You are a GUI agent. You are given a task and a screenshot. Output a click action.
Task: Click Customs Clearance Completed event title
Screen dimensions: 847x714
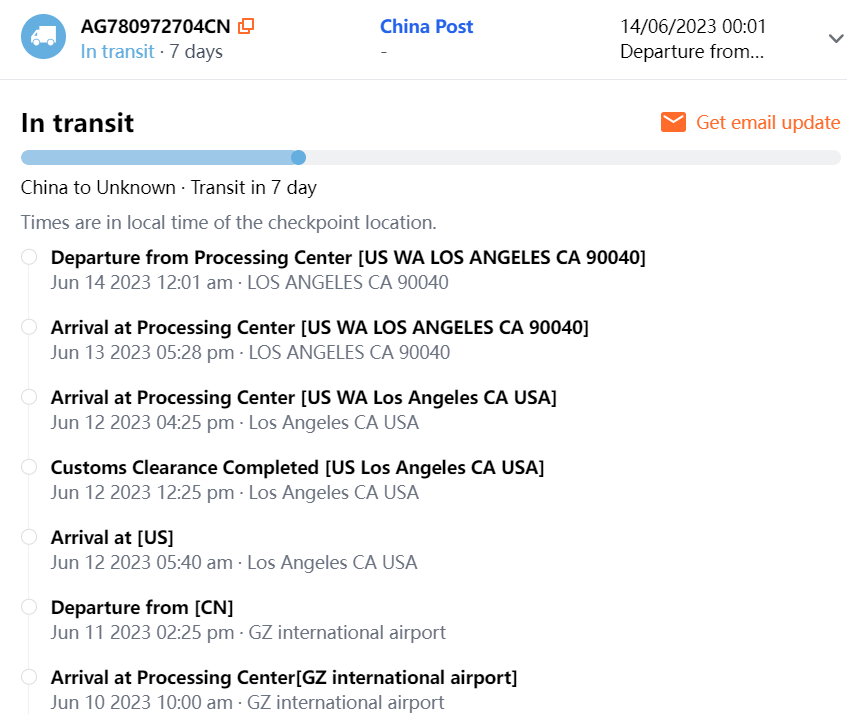point(297,467)
